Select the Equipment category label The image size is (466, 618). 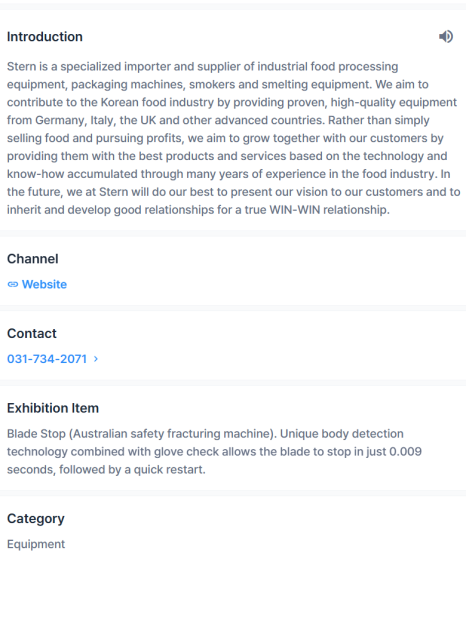(36, 544)
